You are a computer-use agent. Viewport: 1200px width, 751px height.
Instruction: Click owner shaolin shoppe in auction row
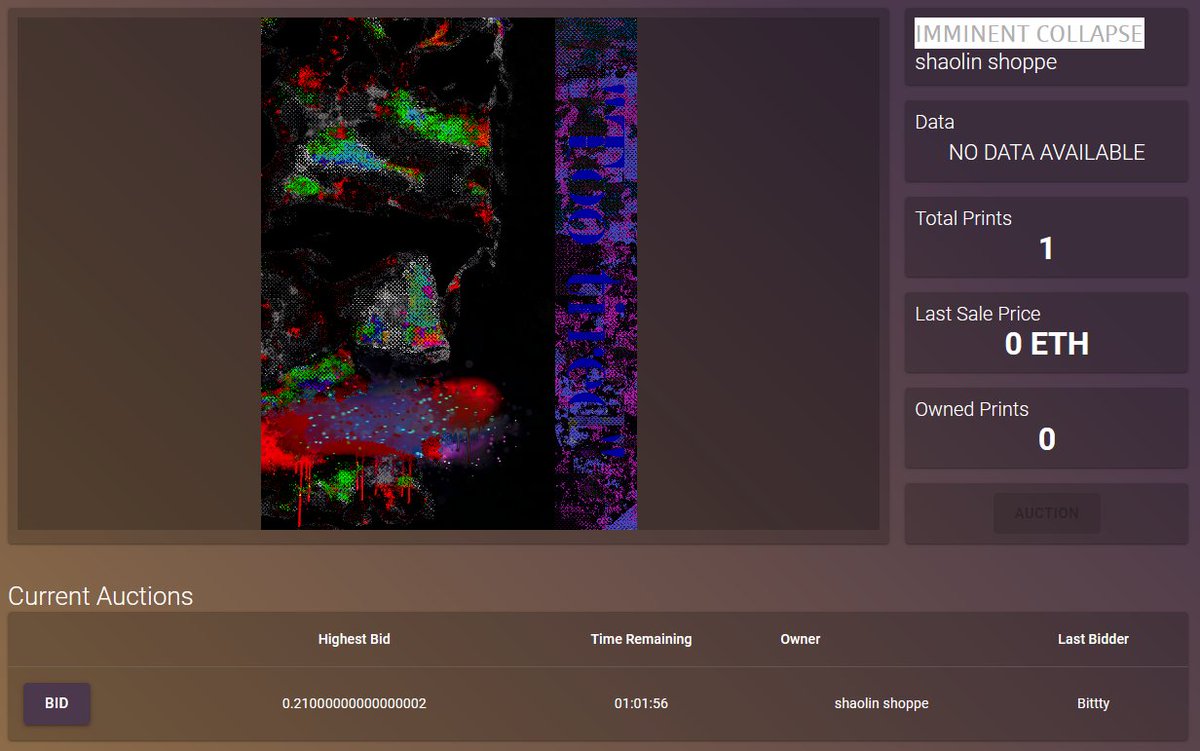881,703
